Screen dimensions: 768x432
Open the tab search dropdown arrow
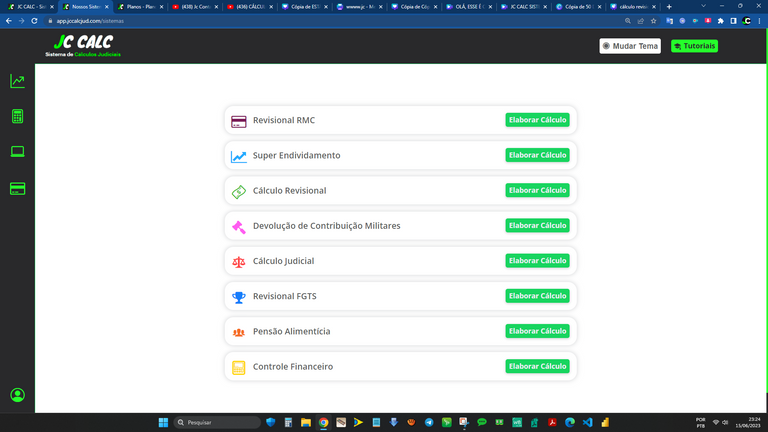[x=703, y=6]
